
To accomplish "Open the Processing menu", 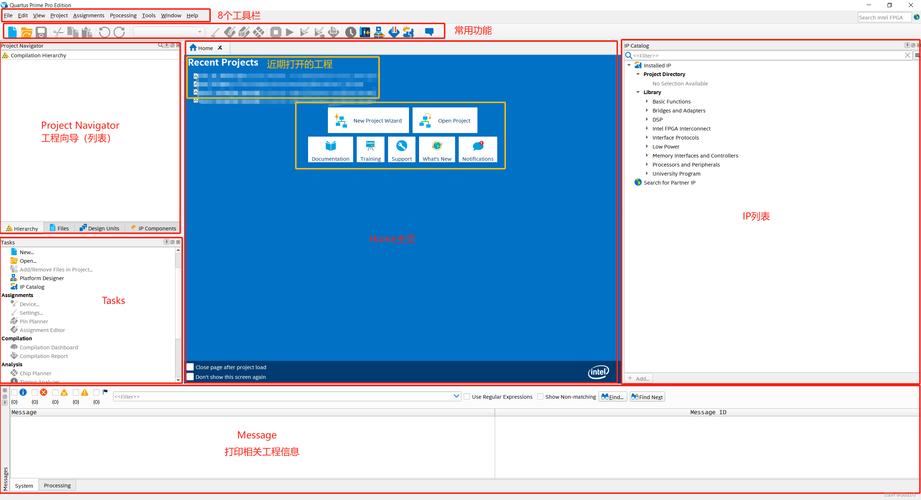I will coord(123,15).
